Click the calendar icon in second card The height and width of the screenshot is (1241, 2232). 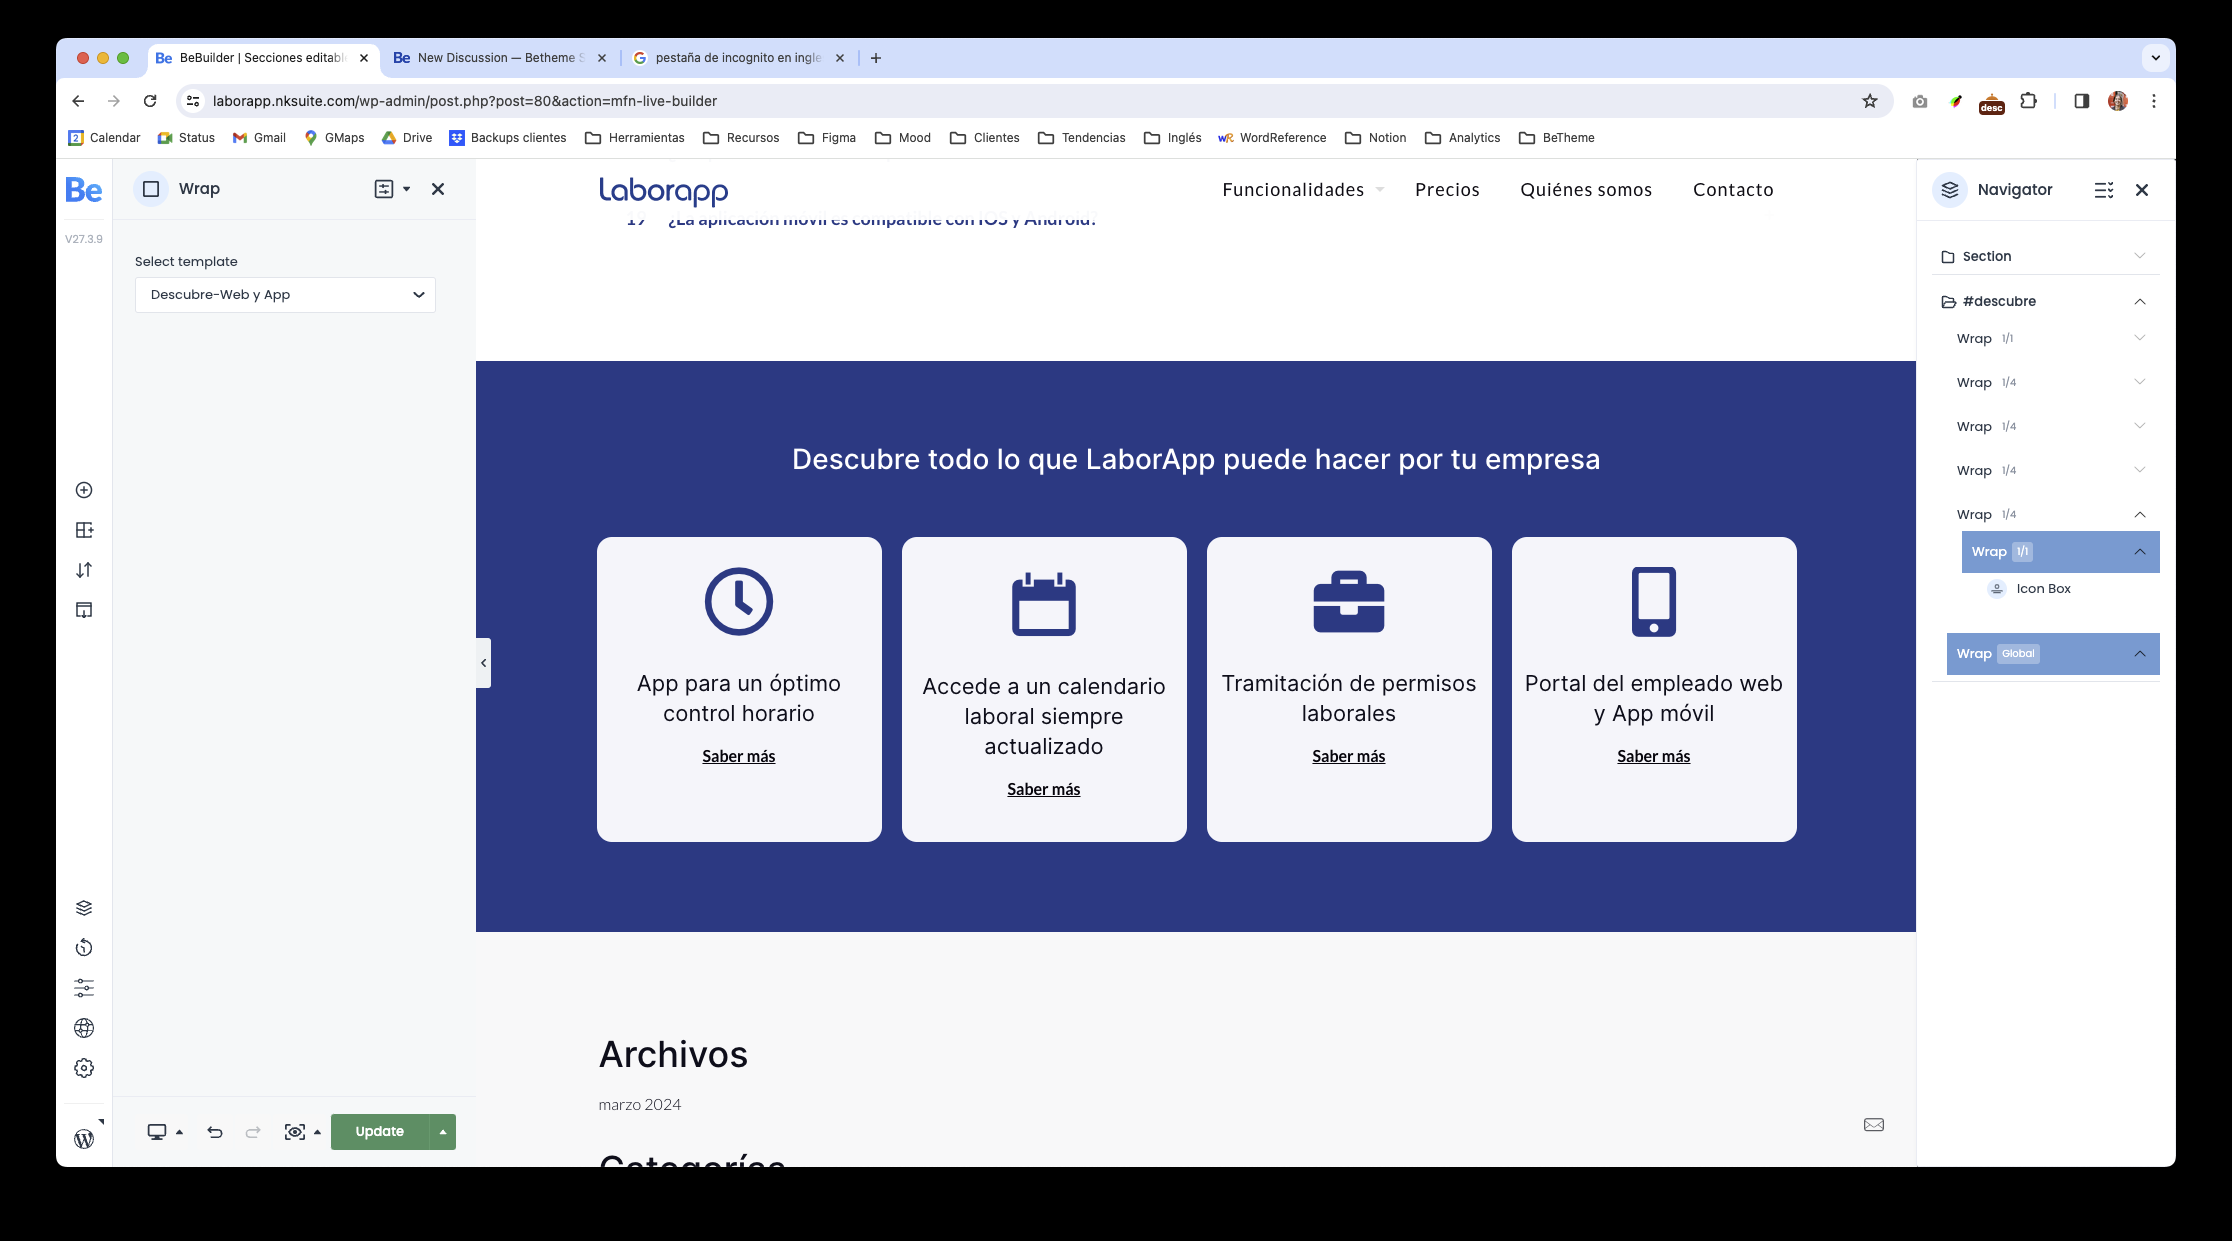[1044, 604]
